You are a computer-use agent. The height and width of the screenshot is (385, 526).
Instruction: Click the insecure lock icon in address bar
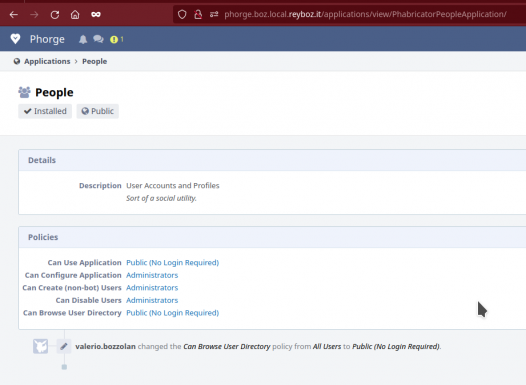coord(198,14)
